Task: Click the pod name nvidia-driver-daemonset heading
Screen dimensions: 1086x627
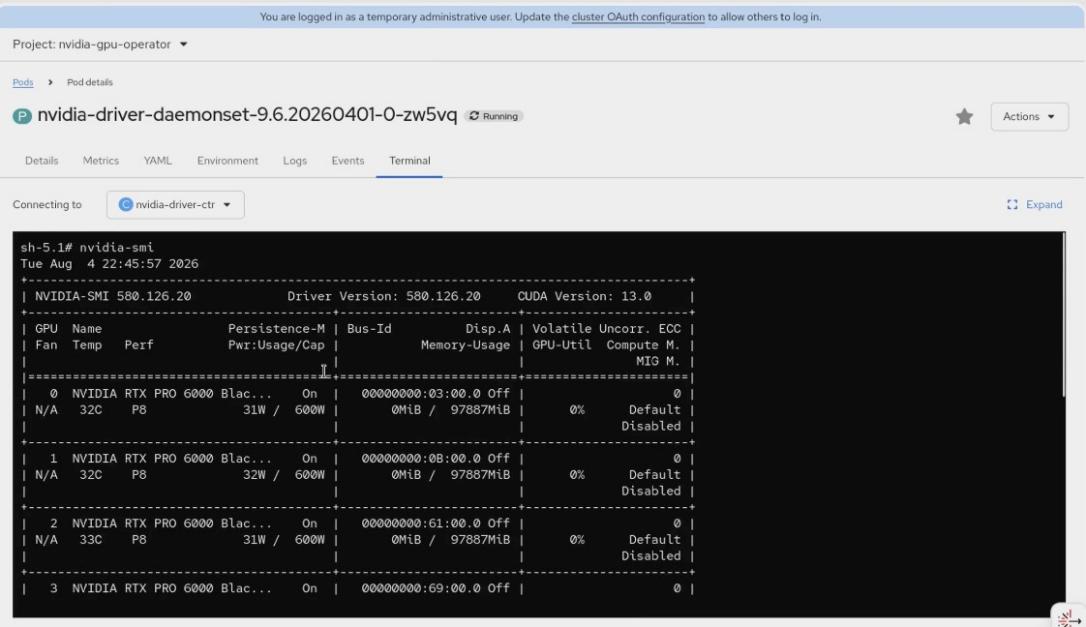Action: click(247, 115)
